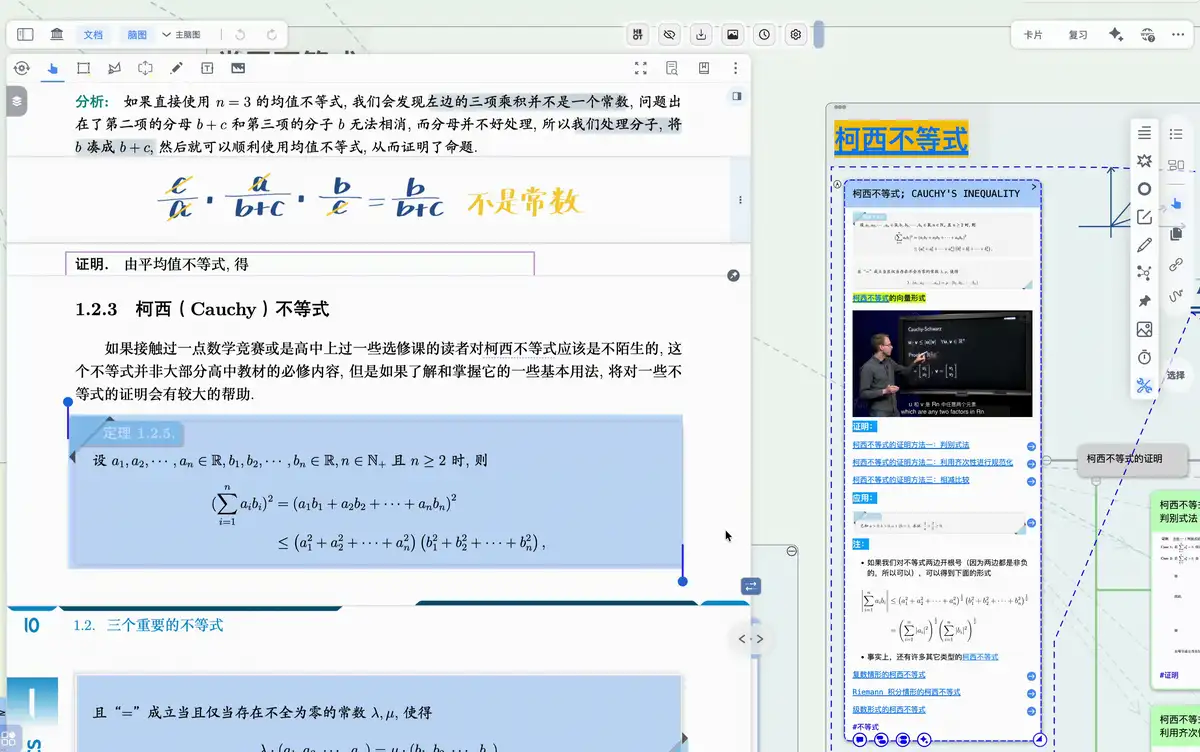Screen dimensions: 1200x752
Task: Open document search icon
Action: 672,68
